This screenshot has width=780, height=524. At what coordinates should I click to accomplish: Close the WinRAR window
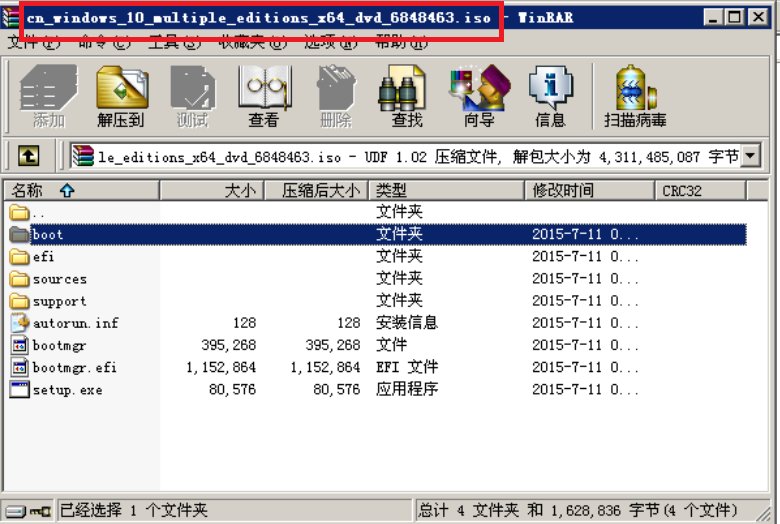(x=758, y=17)
